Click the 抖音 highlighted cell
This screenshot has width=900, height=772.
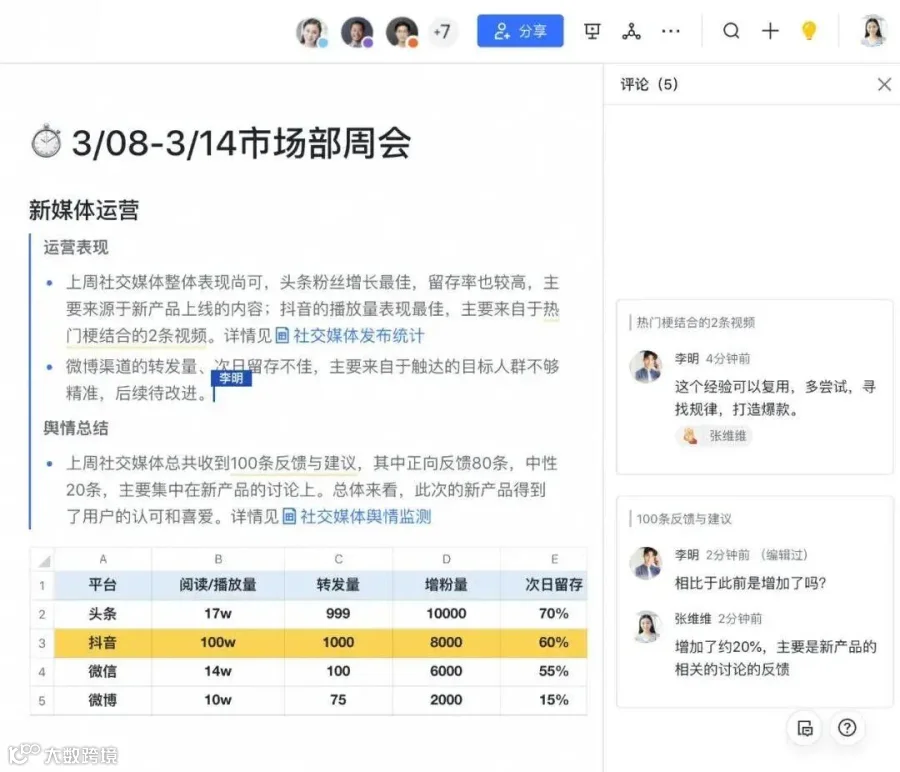click(x=103, y=643)
